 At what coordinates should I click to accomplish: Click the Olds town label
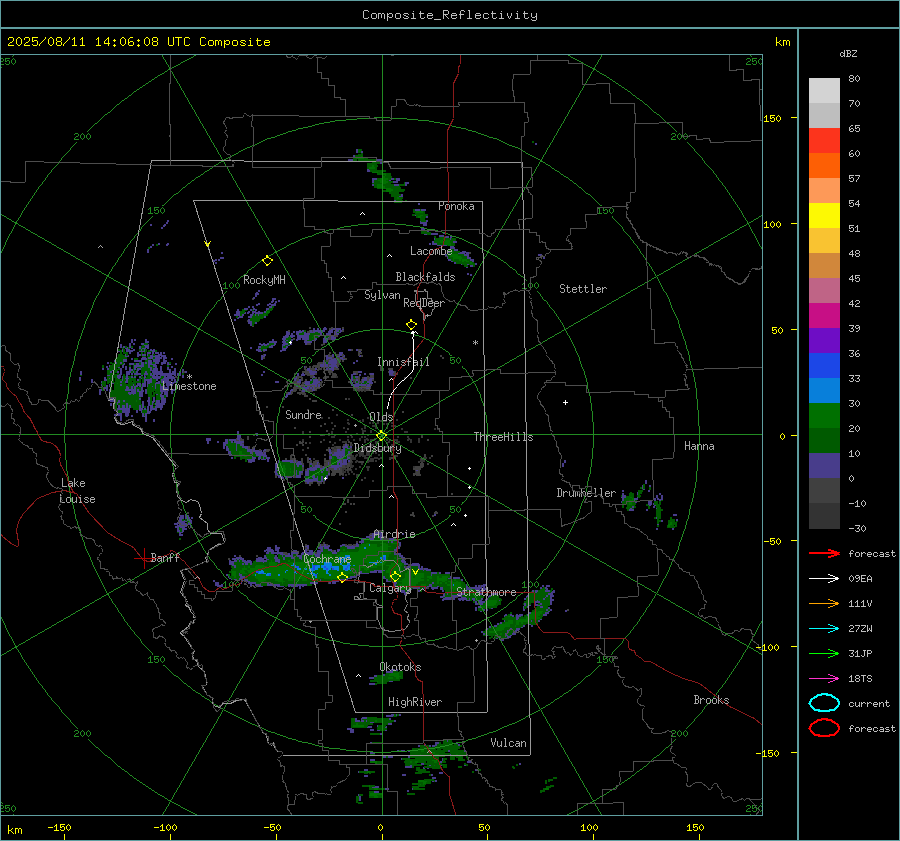click(x=381, y=417)
